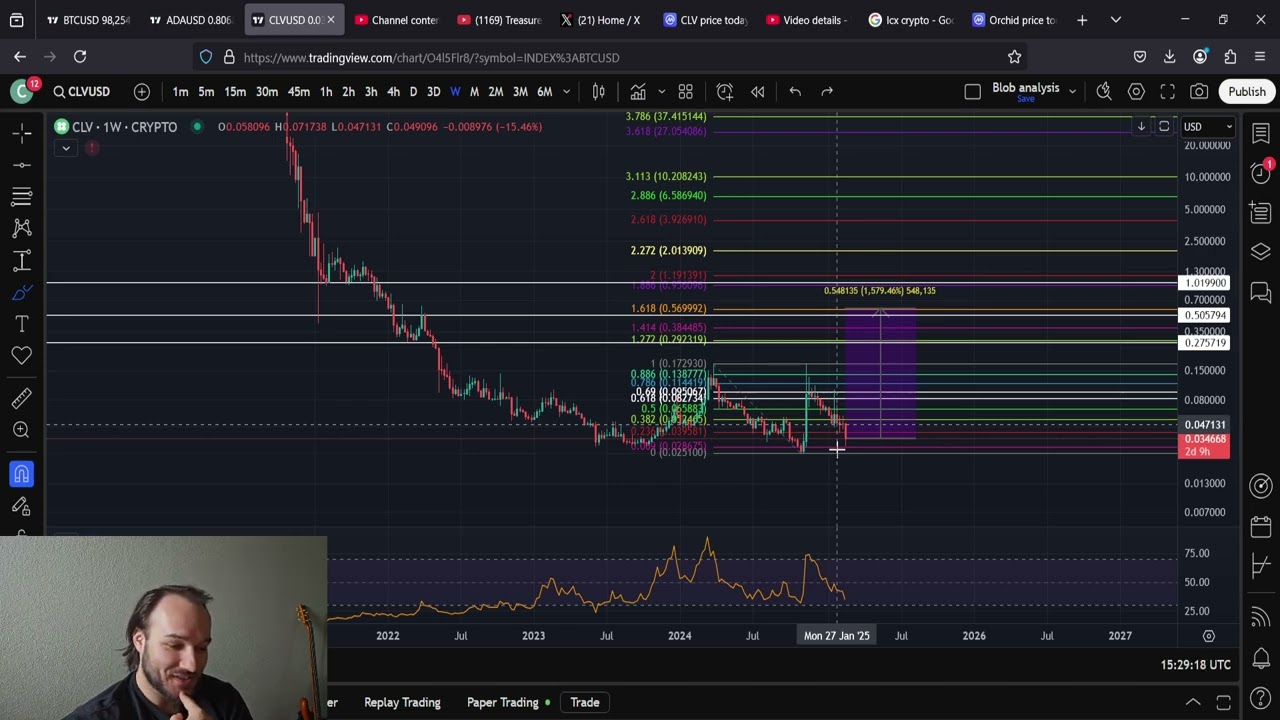1280x720 pixels.
Task: Start bar replay with rewind icon
Action: [x=758, y=92]
